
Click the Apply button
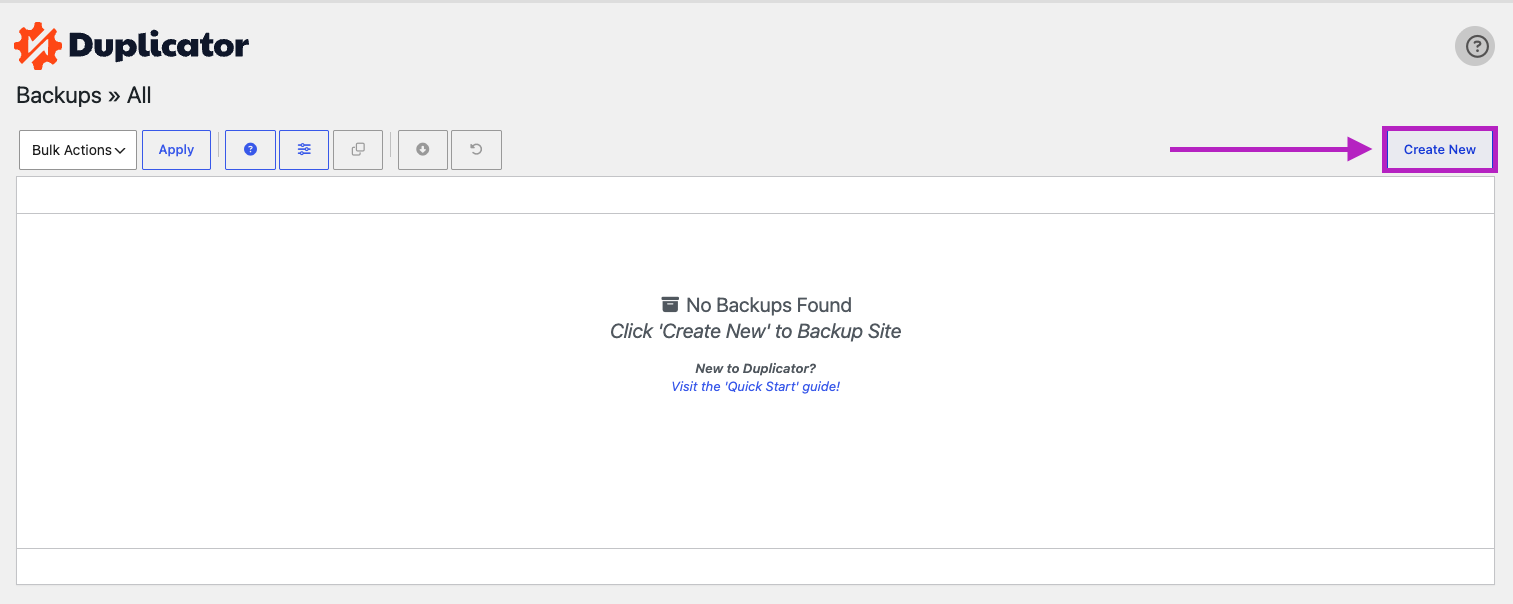click(176, 150)
